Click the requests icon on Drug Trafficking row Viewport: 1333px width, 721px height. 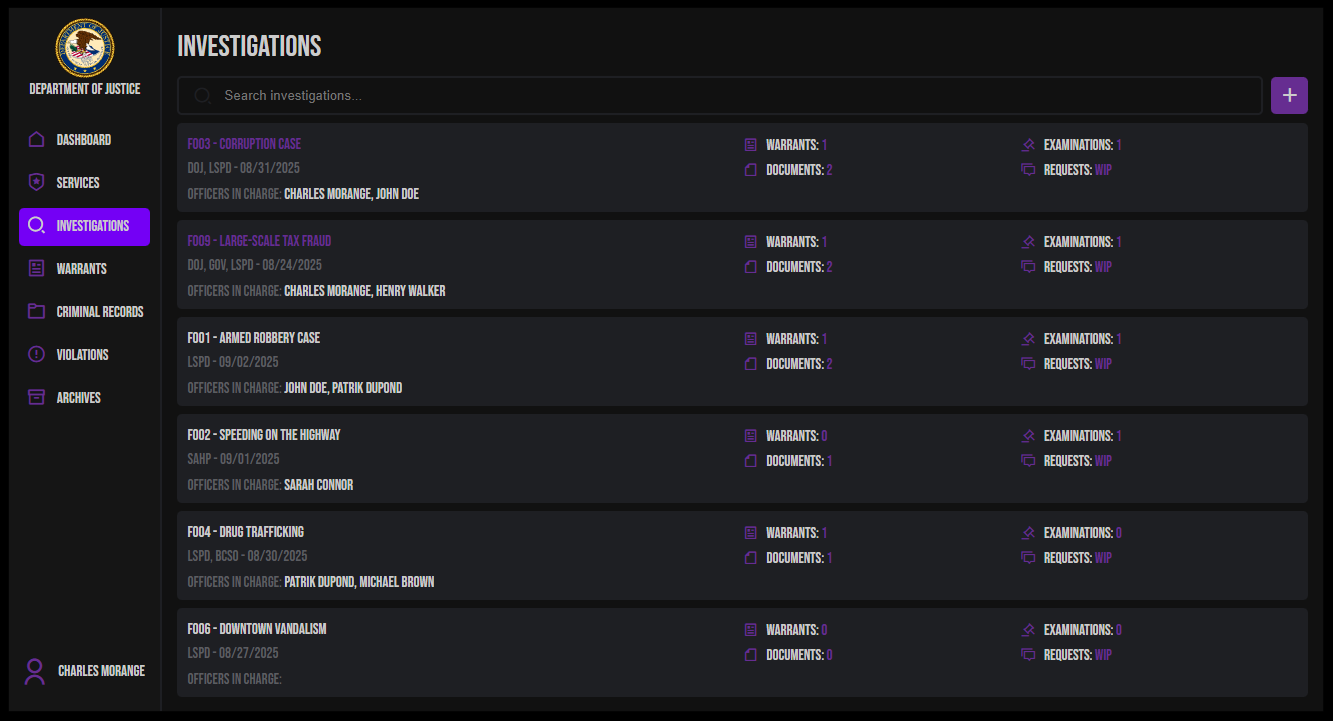pyautogui.click(x=1028, y=557)
